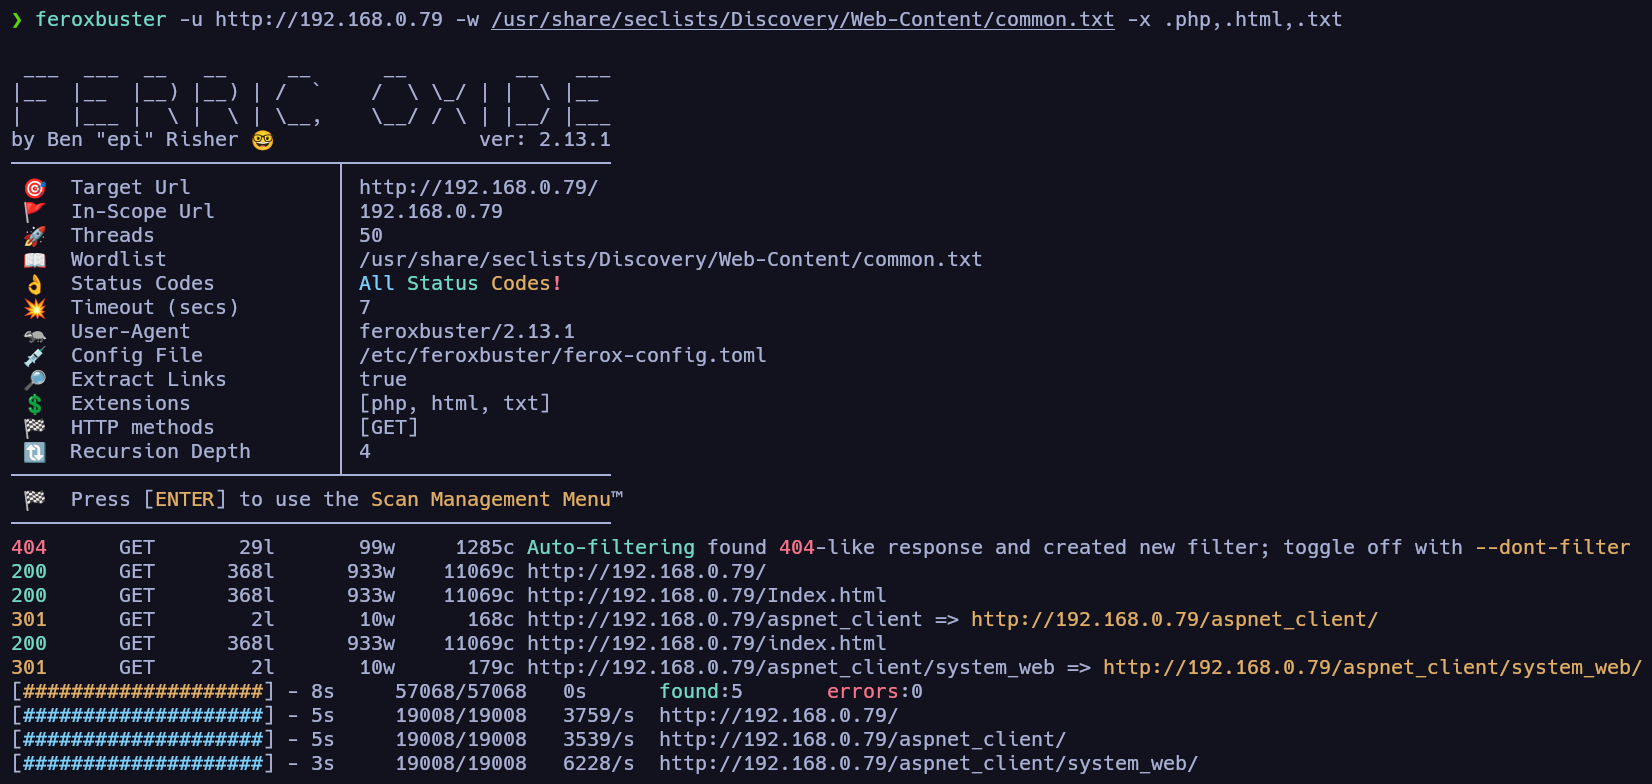Click the blue progress bar at 6228/s
This screenshot has height=784, width=1652.
click(x=143, y=764)
